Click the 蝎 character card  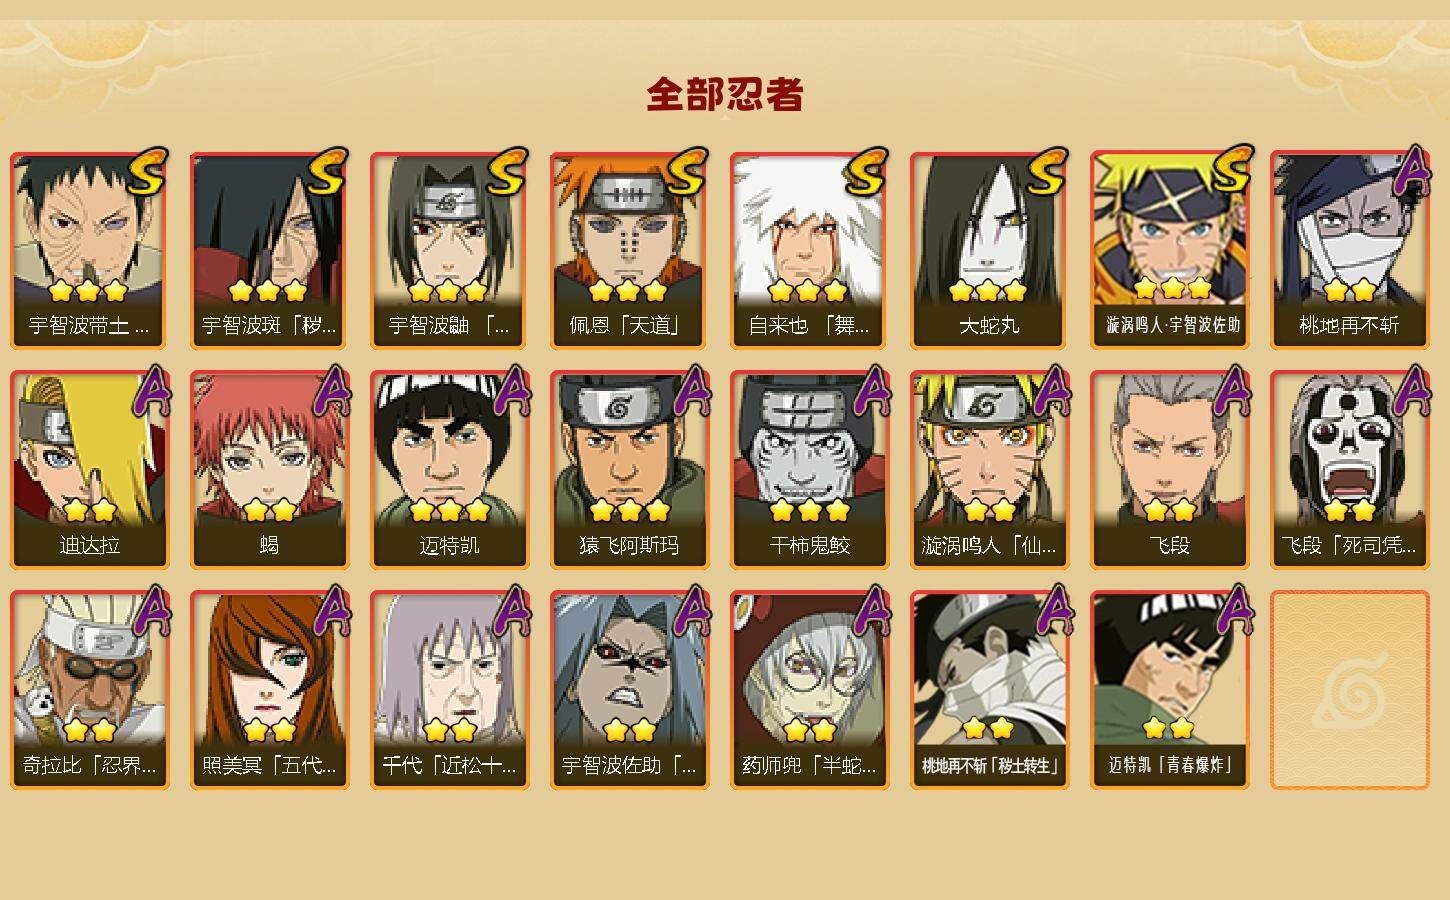point(269,470)
